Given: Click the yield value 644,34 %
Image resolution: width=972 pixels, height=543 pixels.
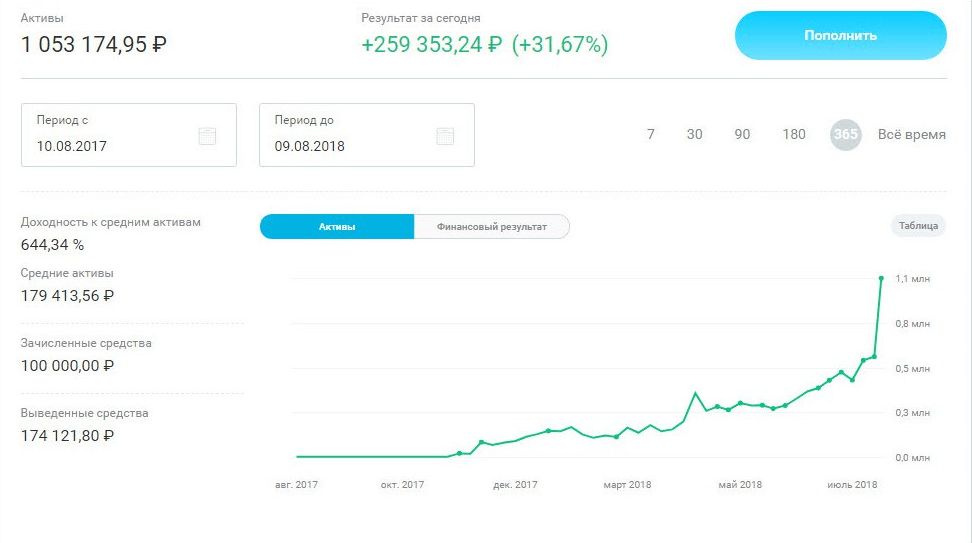Looking at the screenshot, I should tap(52, 245).
